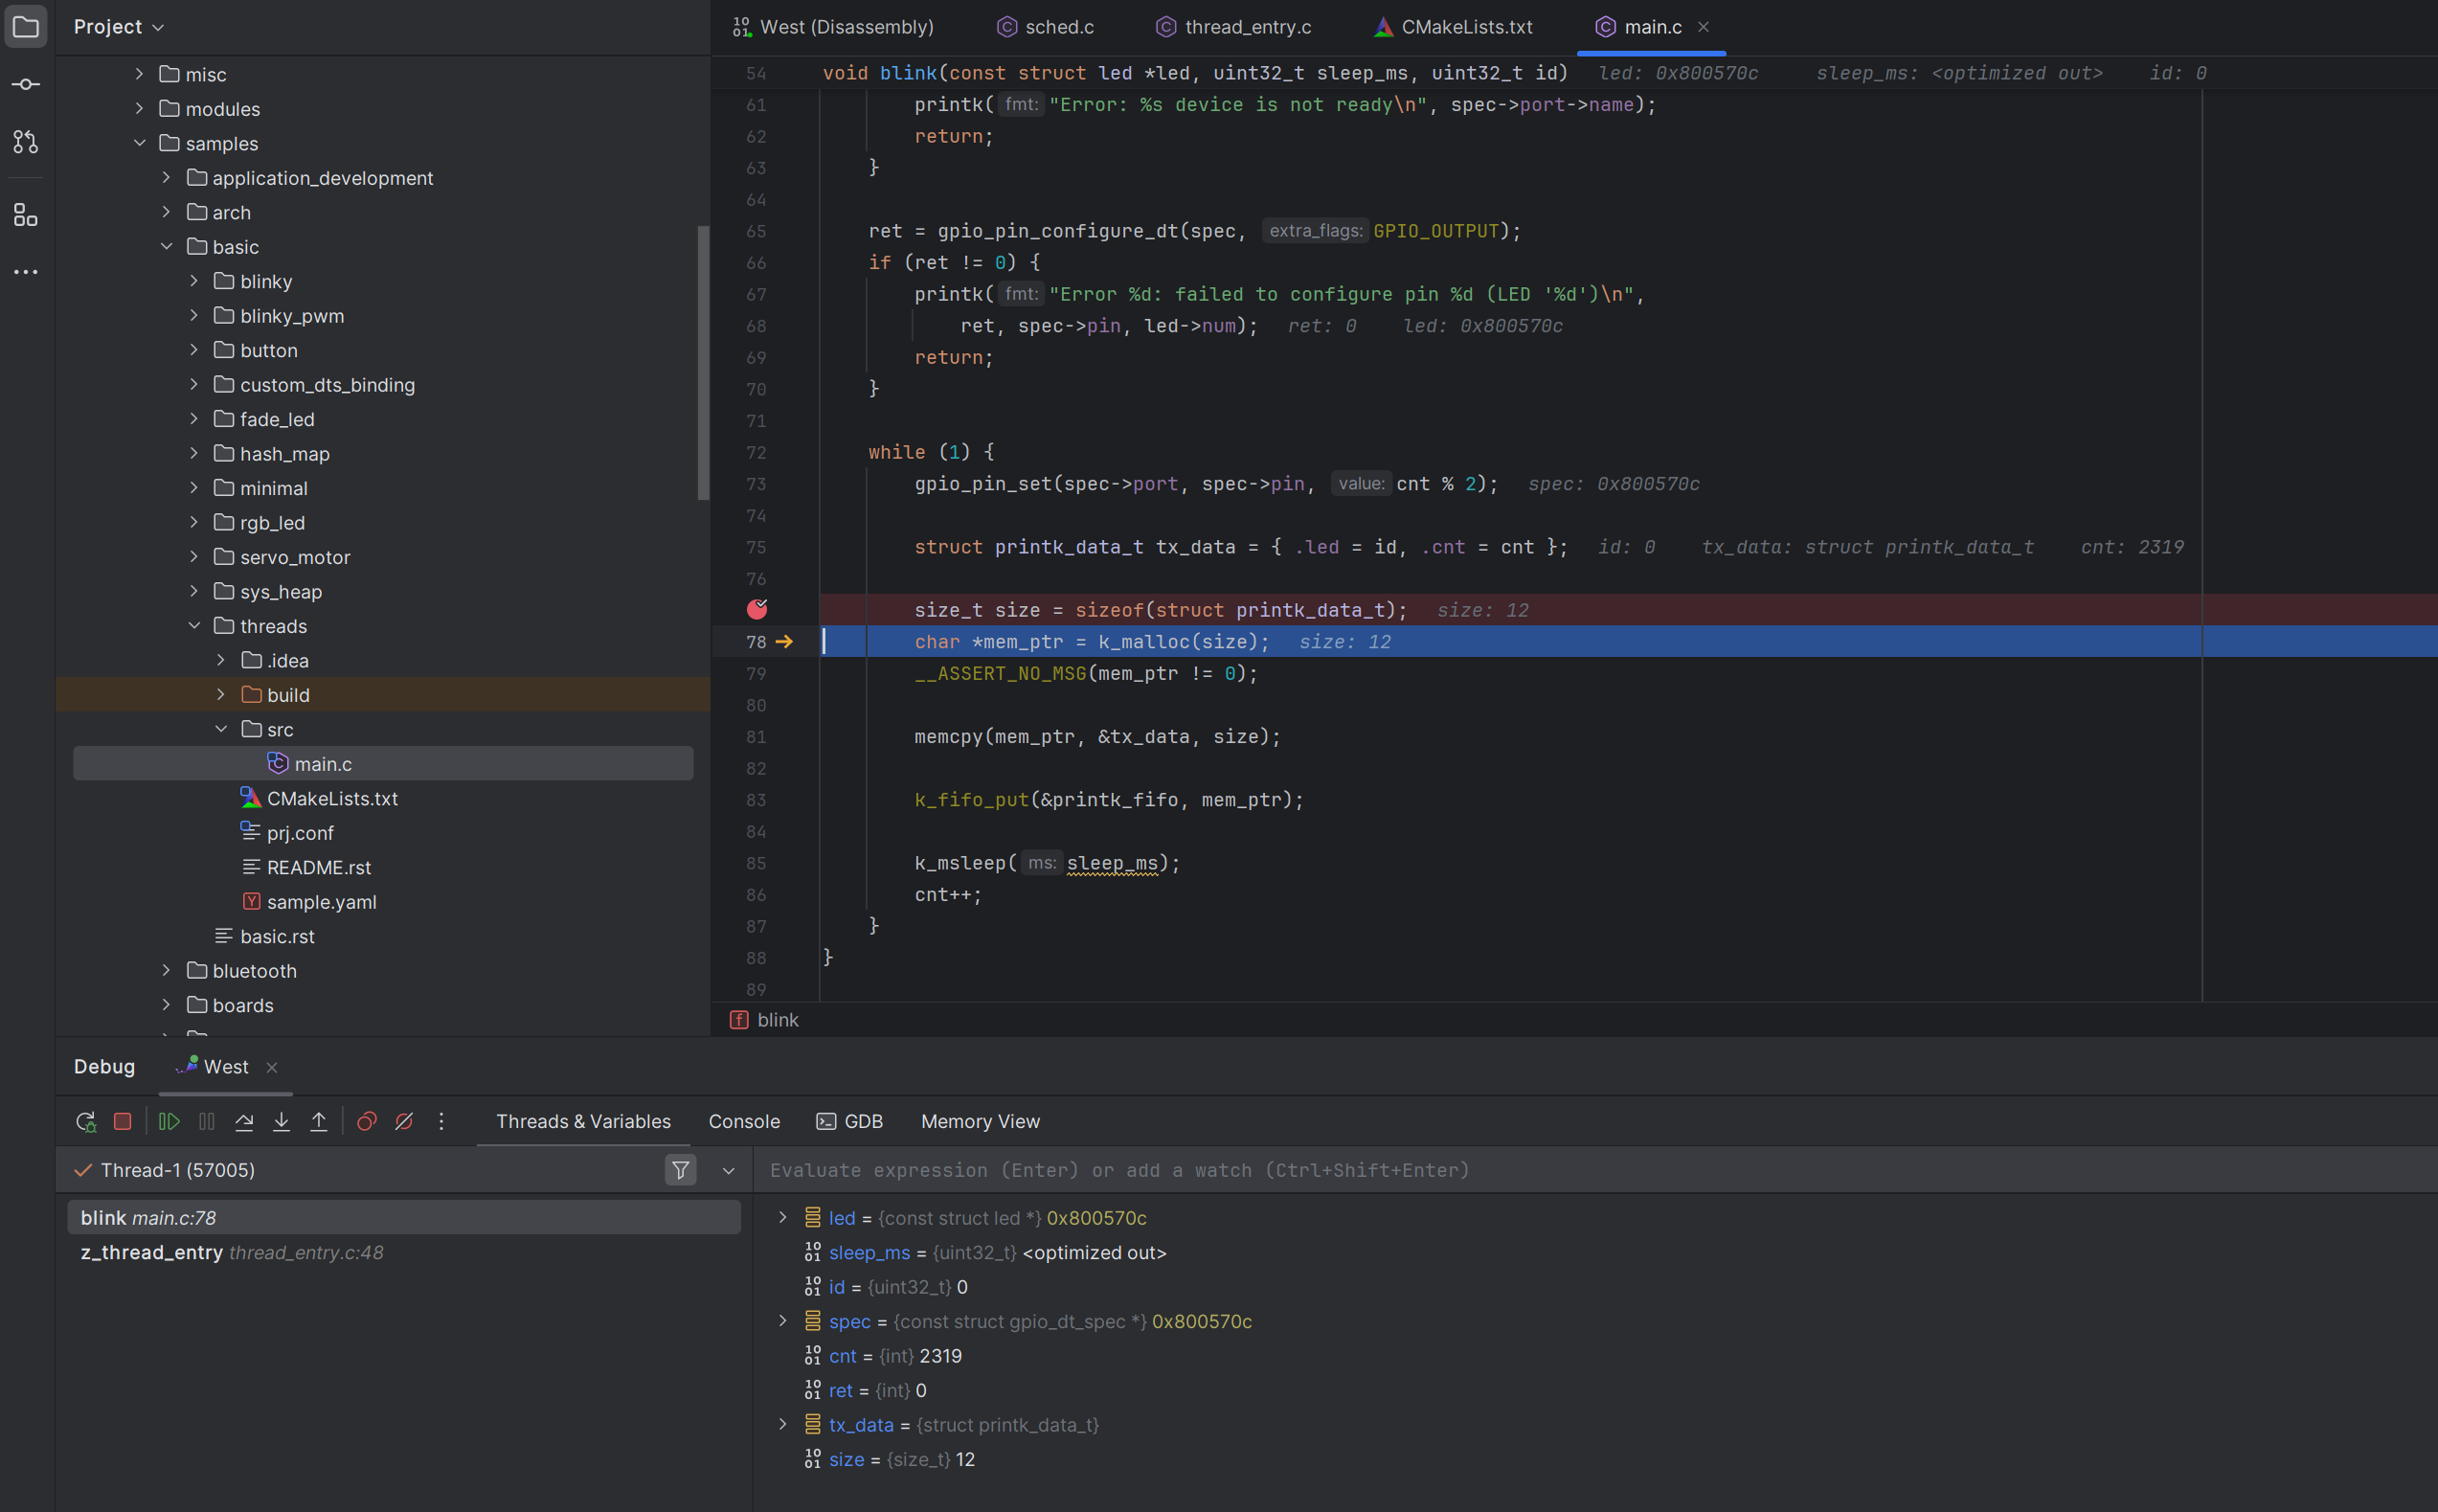This screenshot has height=1512, width=2438.
Task: Collapse the threads folder in Project tree
Action: [x=194, y=625]
